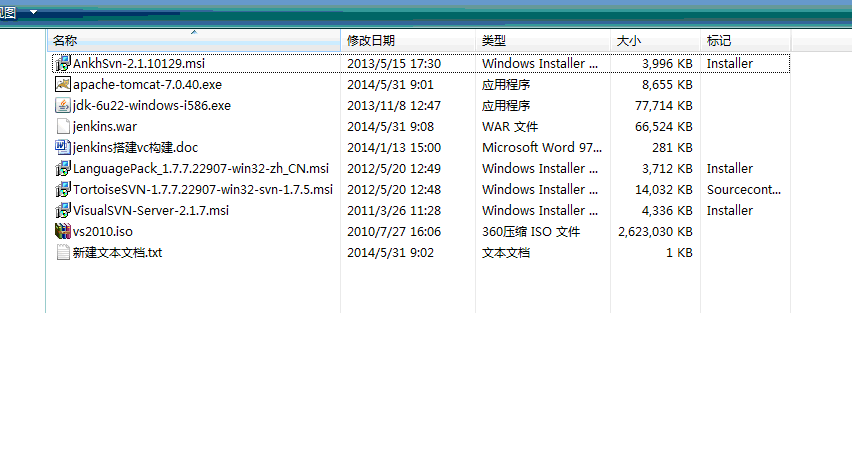The image size is (852, 460).
Task: Select the file name apache-tomcat-7.0.40.exe
Action: 147,85
